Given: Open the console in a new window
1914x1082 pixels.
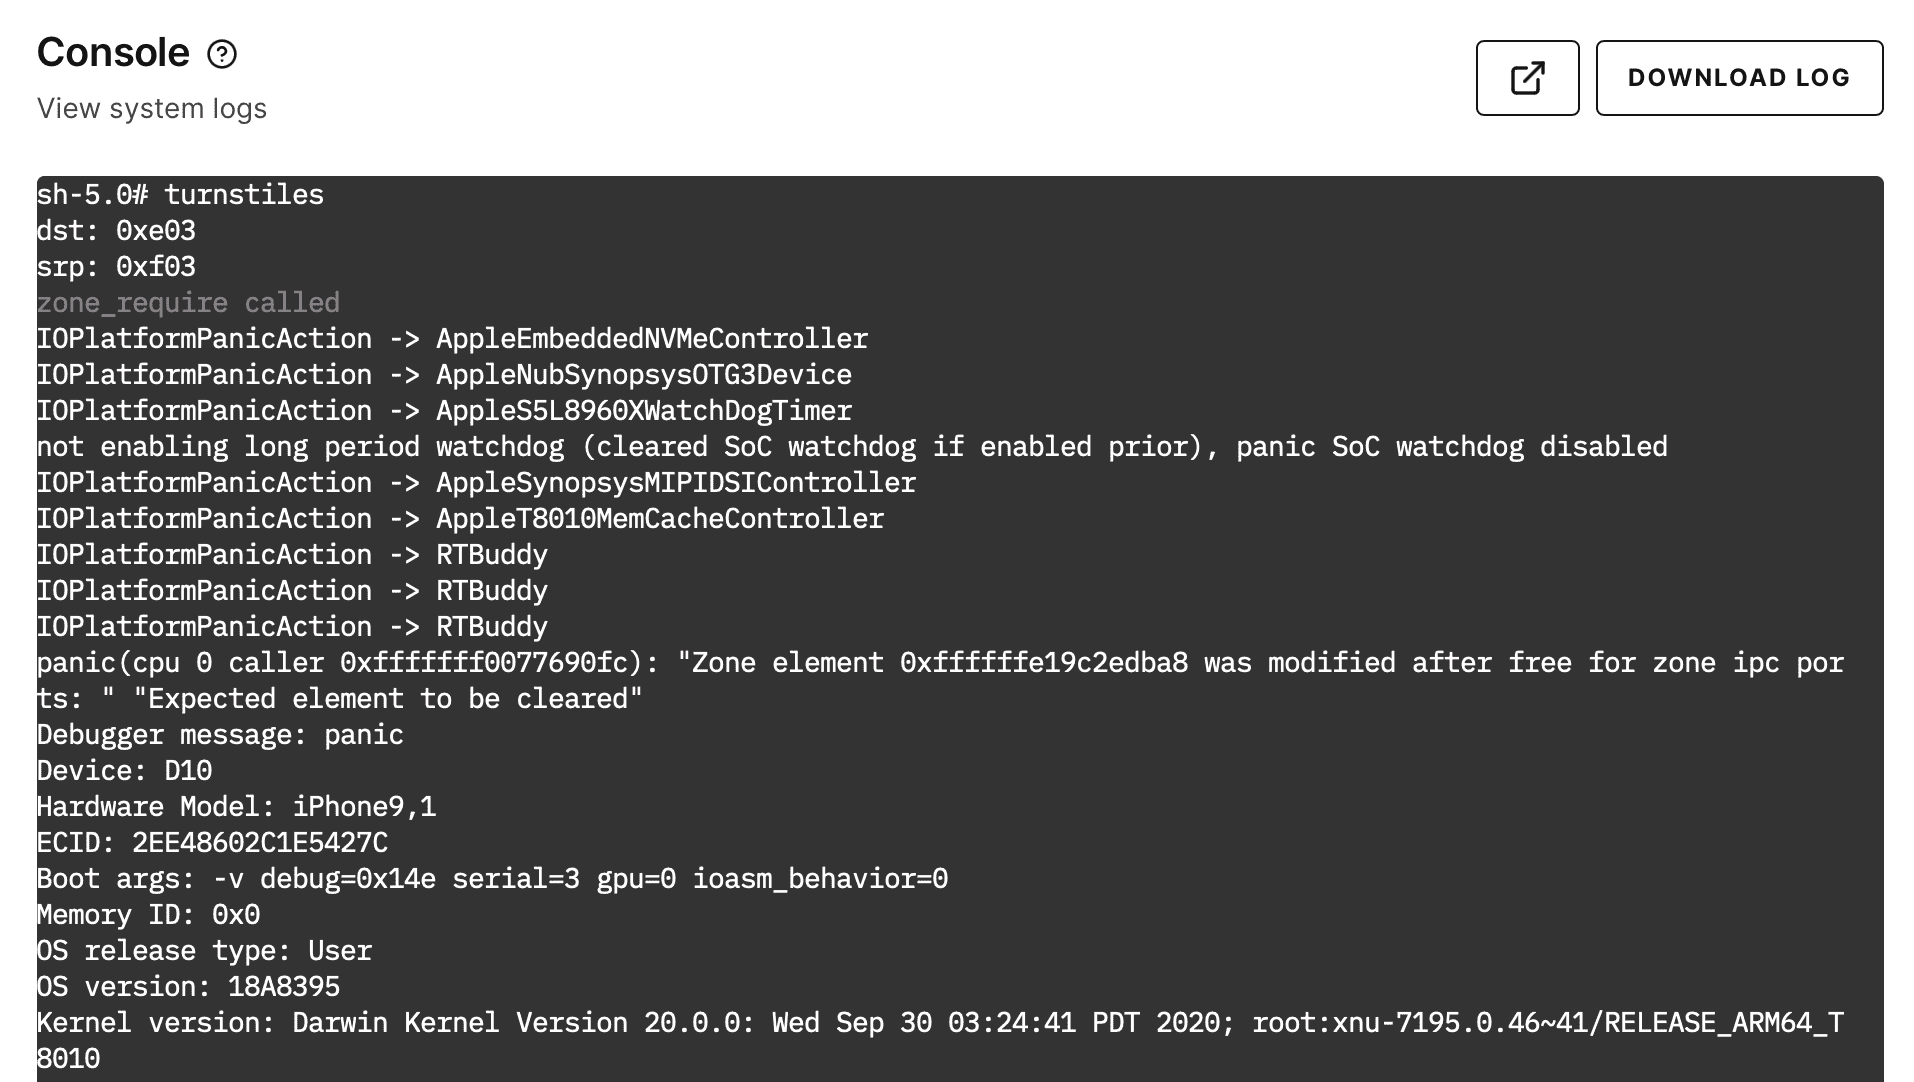Looking at the screenshot, I should pos(1527,77).
